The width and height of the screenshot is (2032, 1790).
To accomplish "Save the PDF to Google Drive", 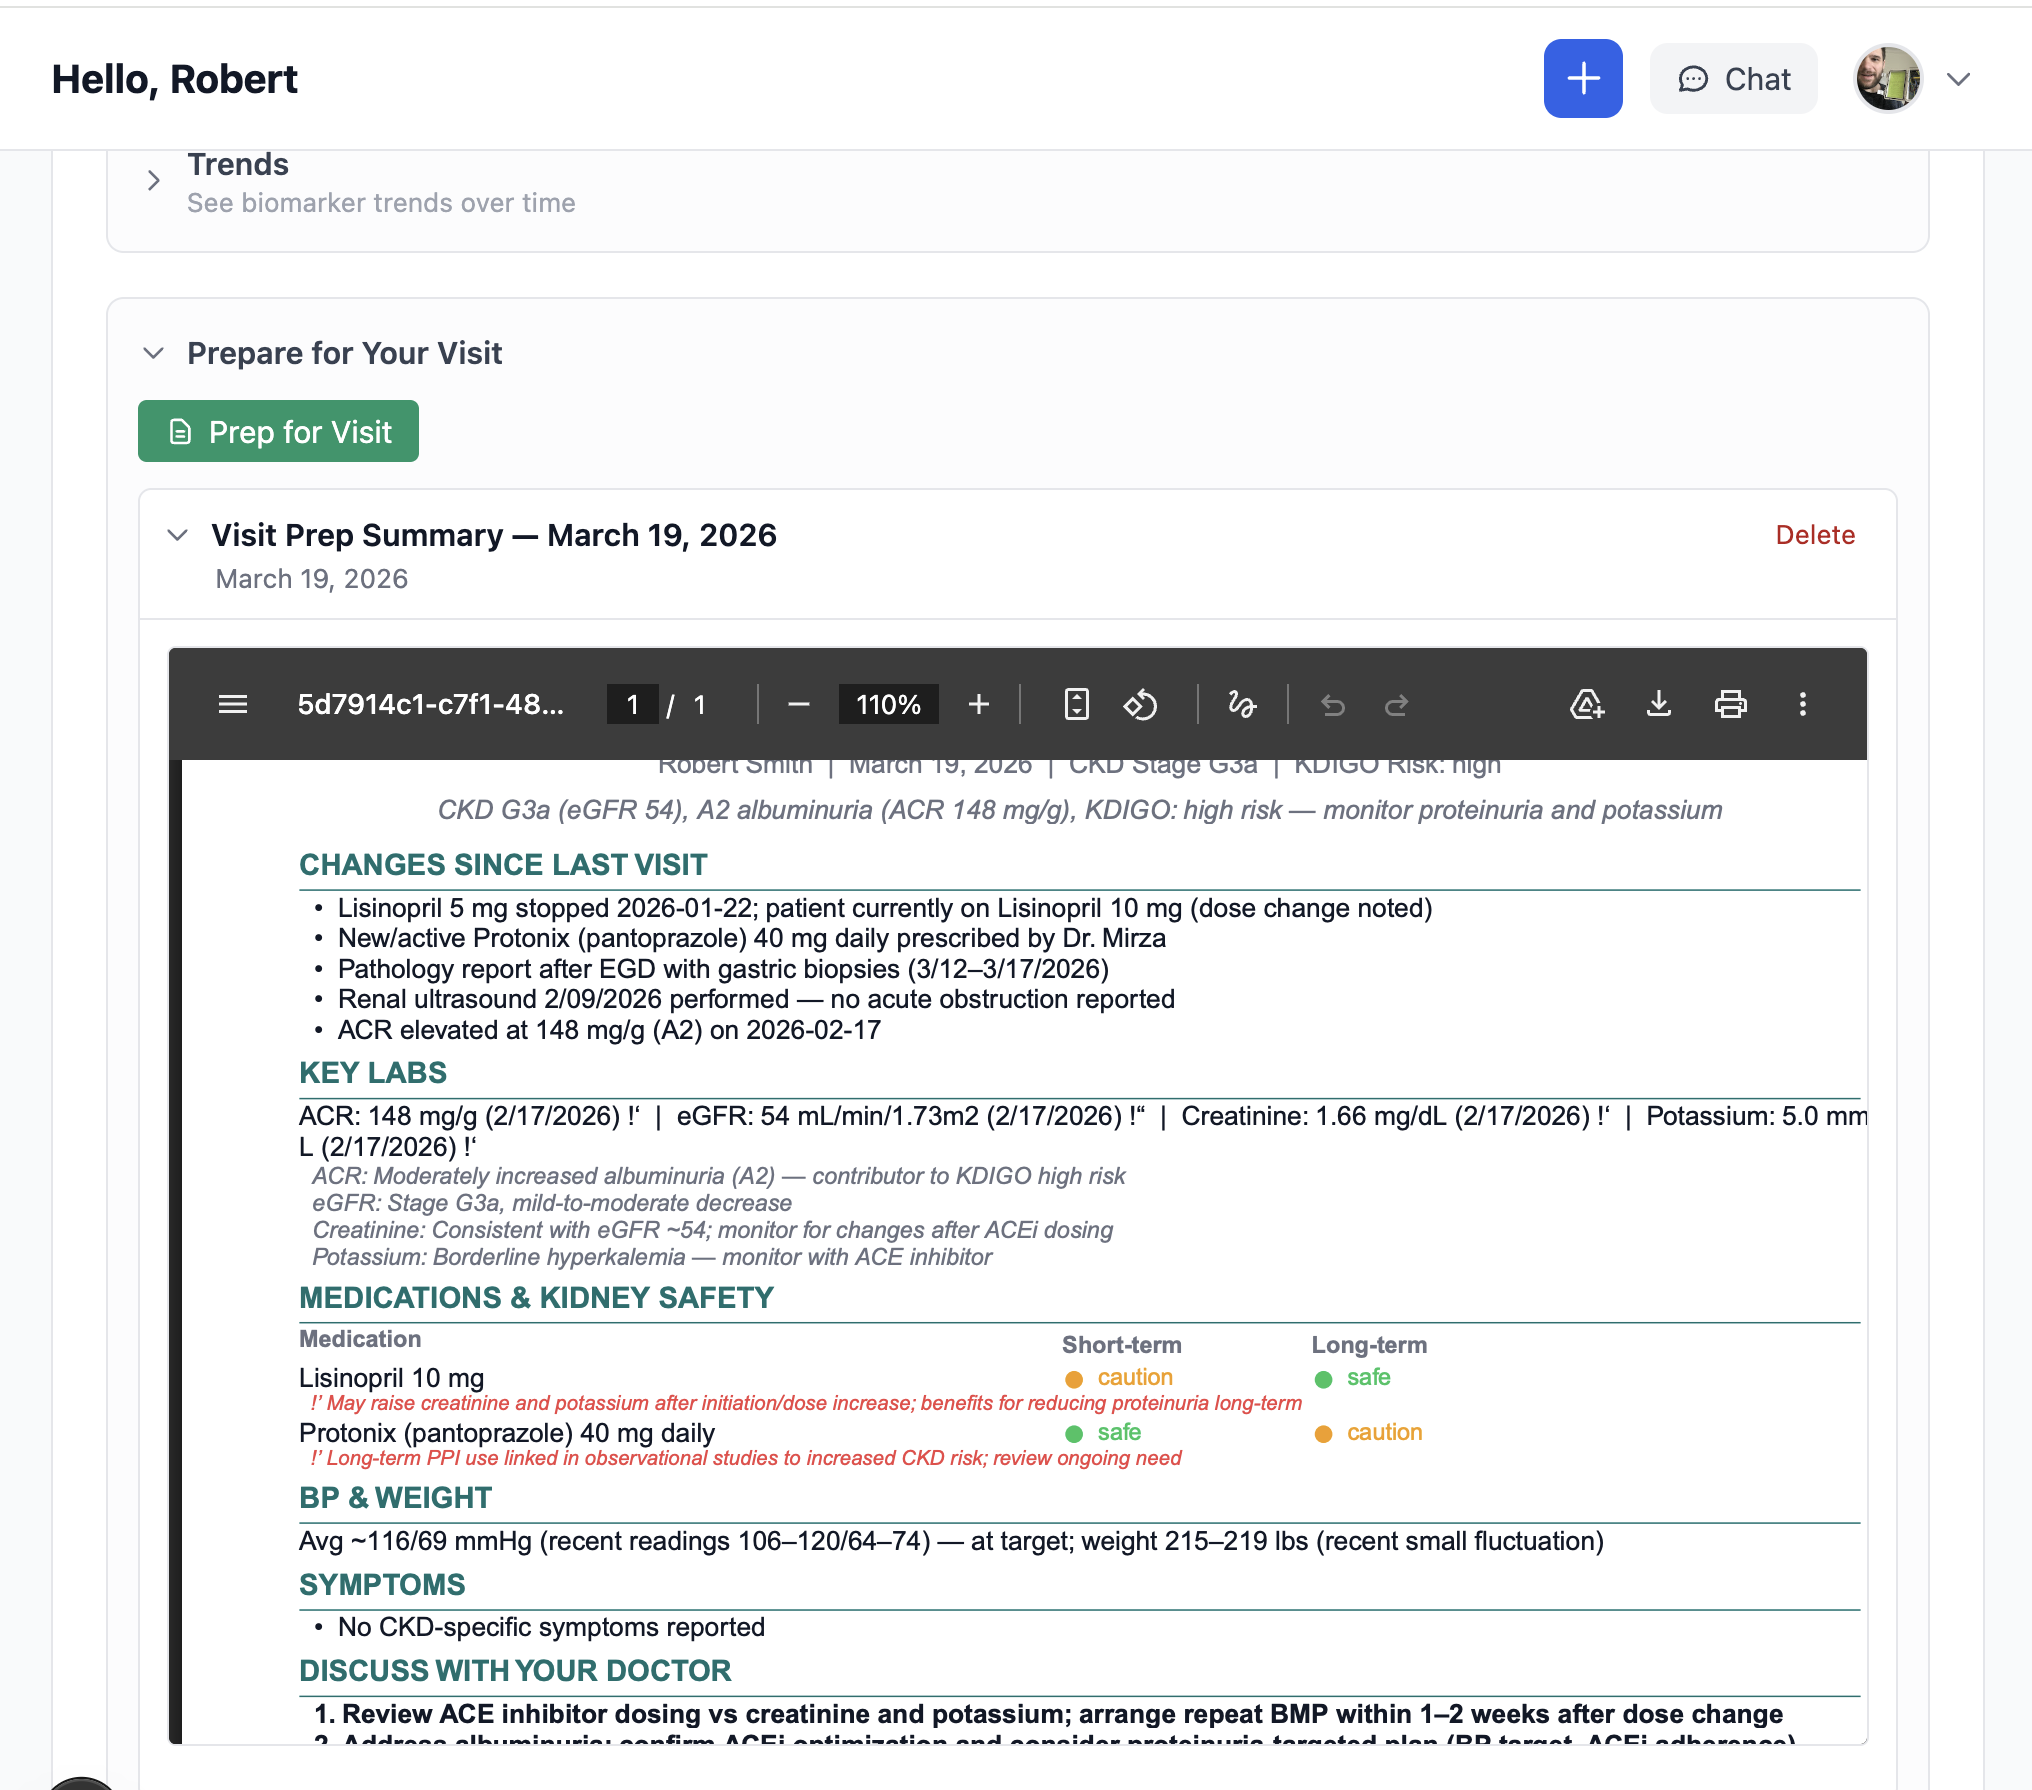I will 1587,705.
